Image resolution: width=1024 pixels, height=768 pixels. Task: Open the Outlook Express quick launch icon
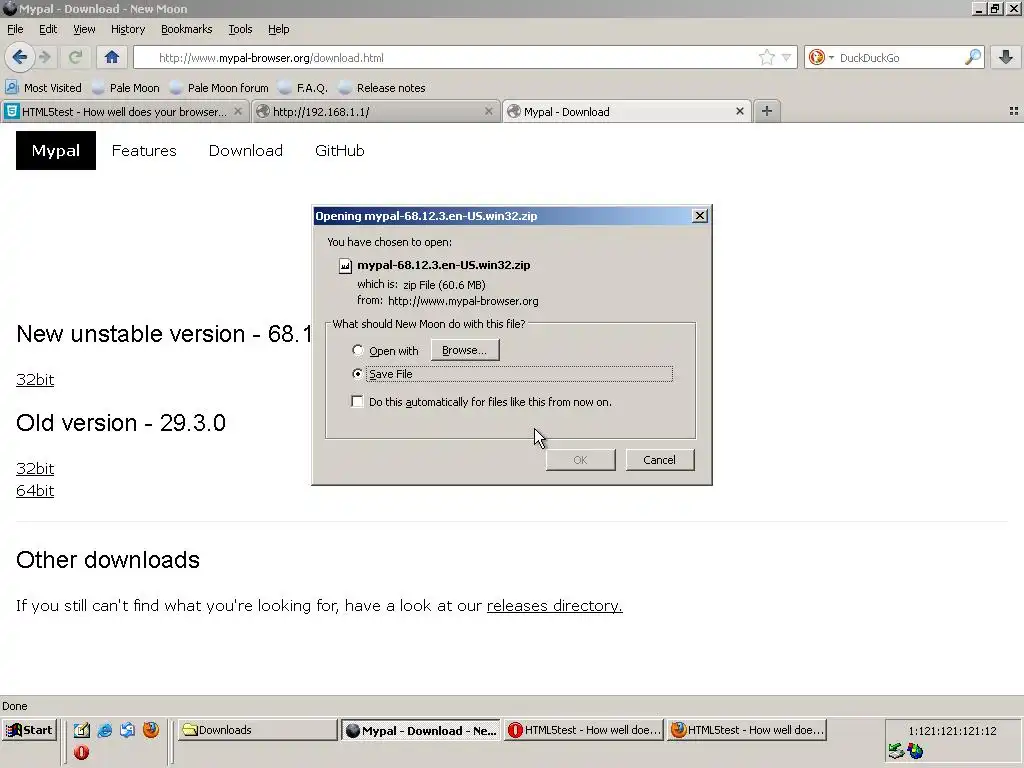click(x=127, y=730)
